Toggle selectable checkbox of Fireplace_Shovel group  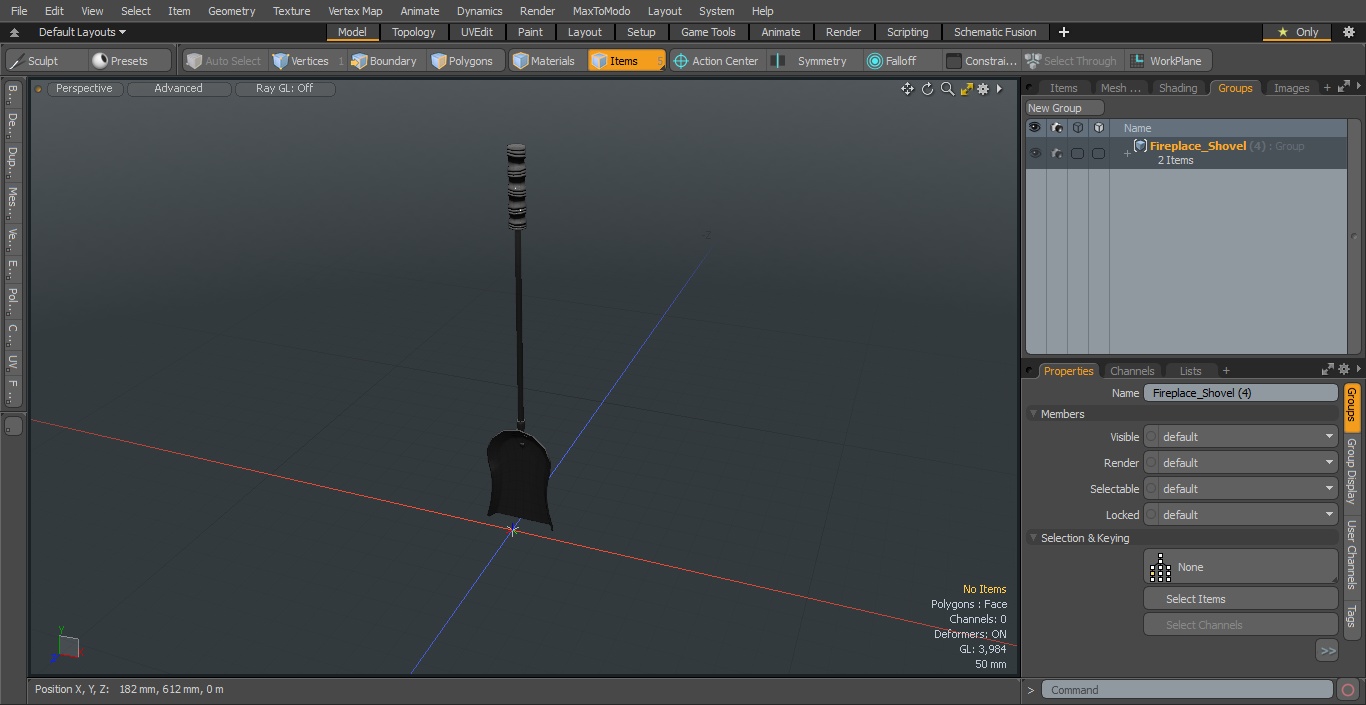coord(1077,153)
